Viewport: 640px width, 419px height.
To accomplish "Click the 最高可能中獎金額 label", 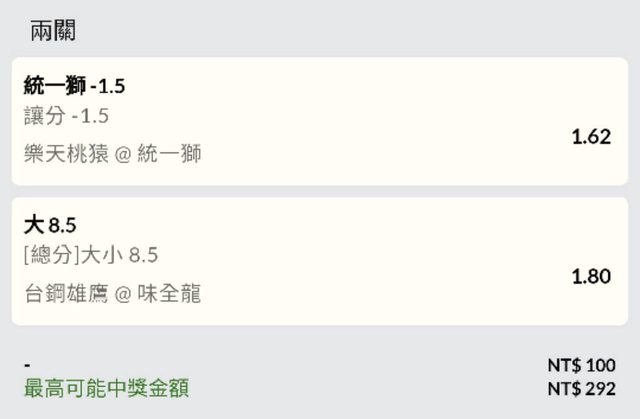I will coord(106,389).
